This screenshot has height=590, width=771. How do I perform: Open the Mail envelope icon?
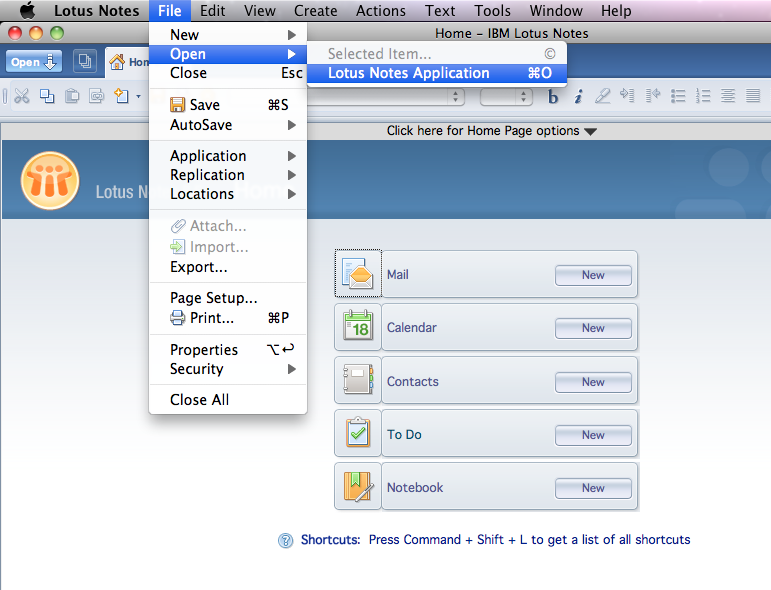(x=358, y=273)
